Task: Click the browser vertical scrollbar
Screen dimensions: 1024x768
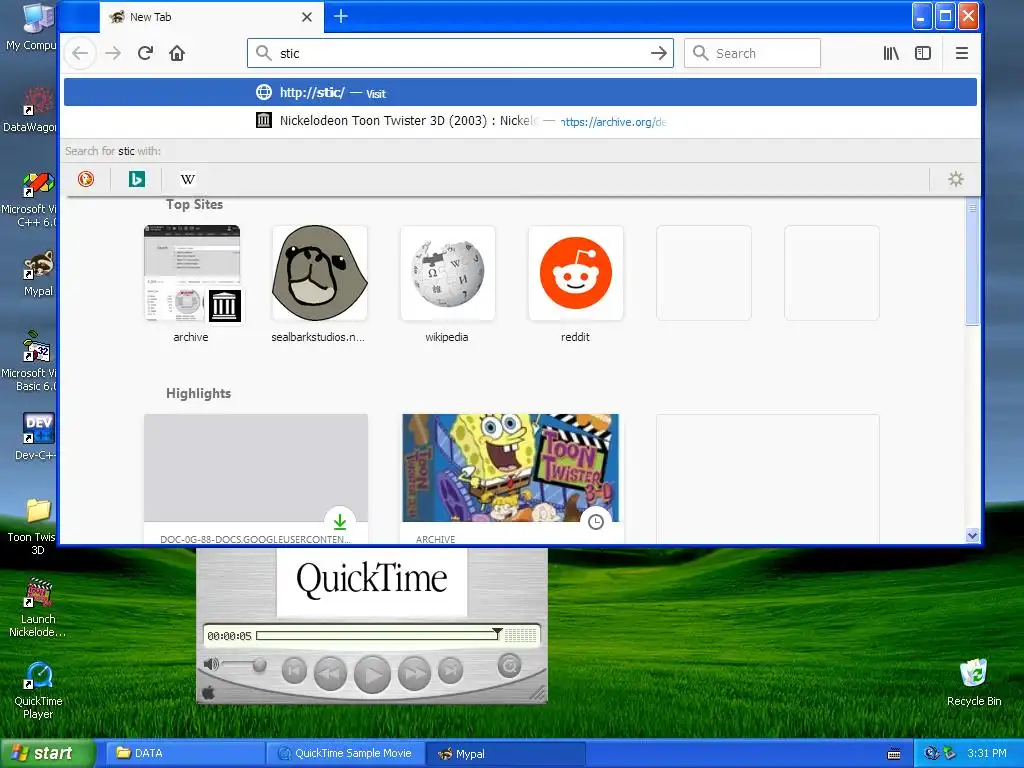Action: tap(972, 261)
